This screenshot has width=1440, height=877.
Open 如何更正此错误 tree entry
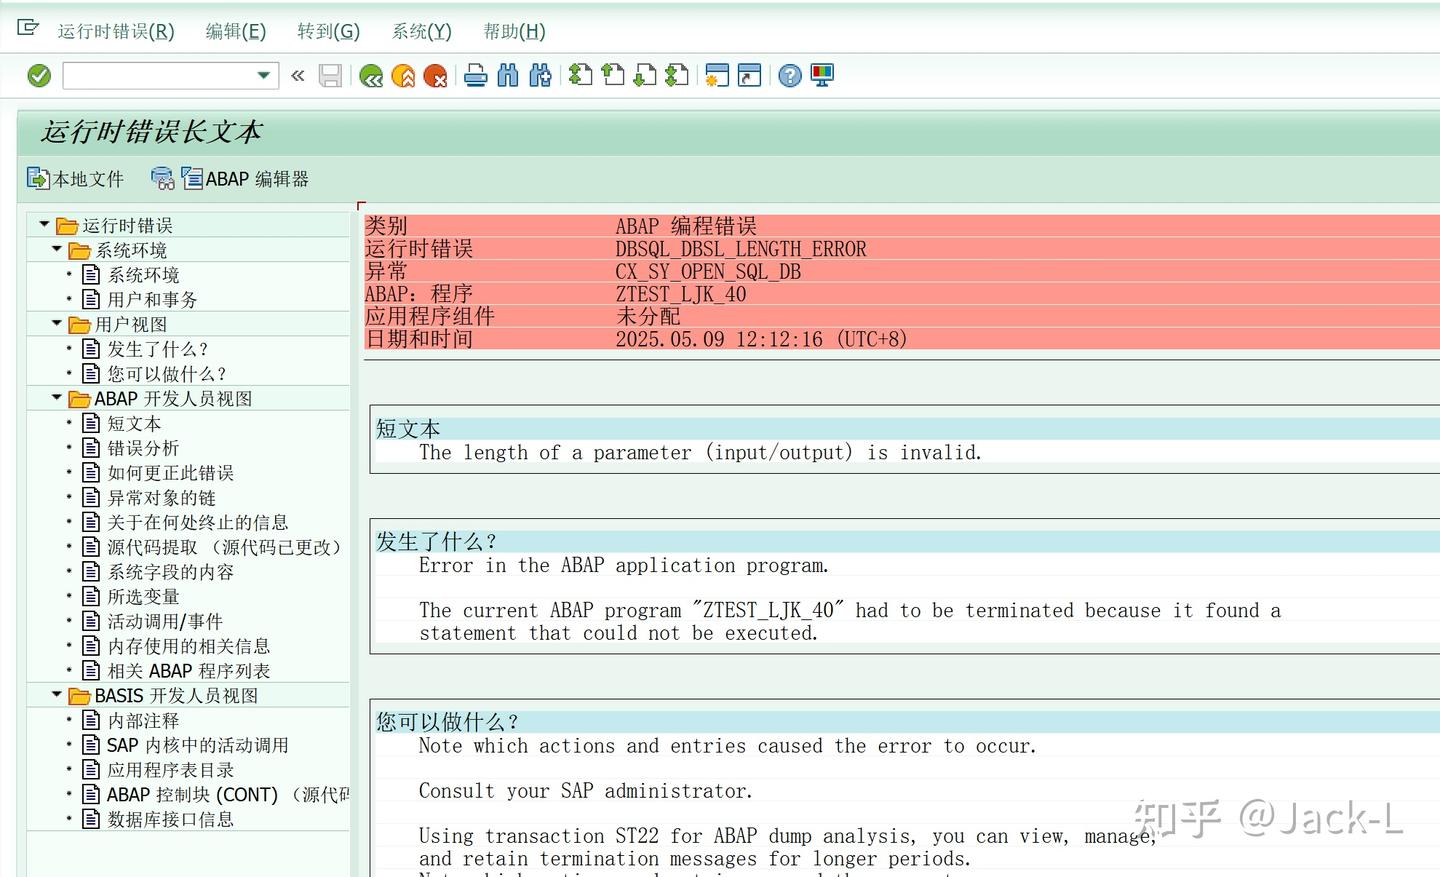click(170, 473)
